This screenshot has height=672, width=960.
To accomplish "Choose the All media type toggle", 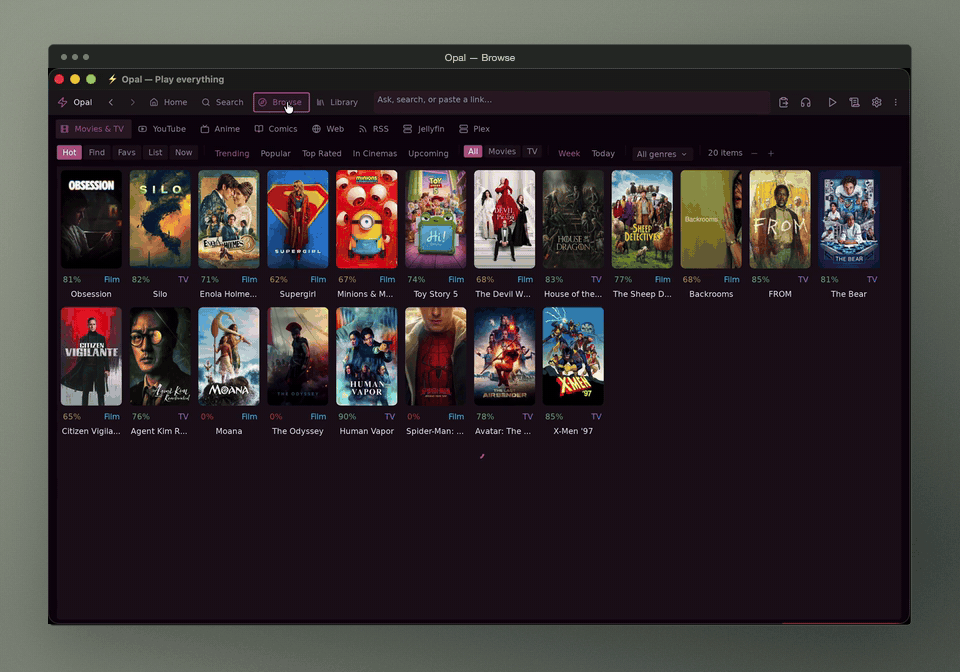I will 473,151.
